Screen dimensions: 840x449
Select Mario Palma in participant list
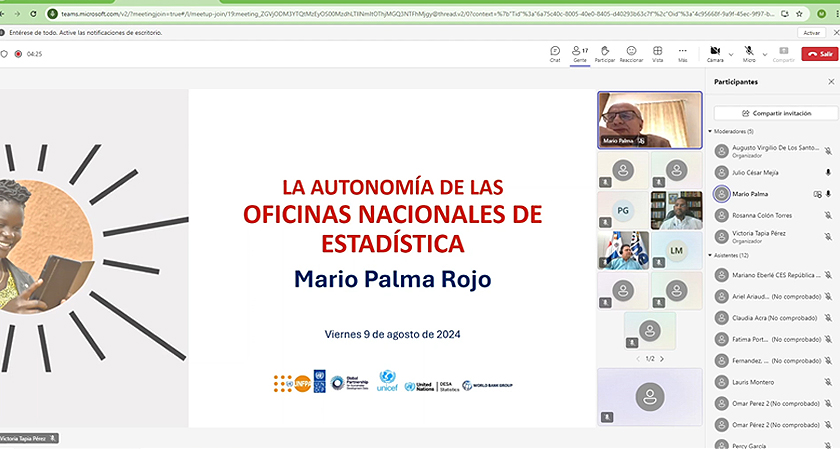pyautogui.click(x=773, y=194)
